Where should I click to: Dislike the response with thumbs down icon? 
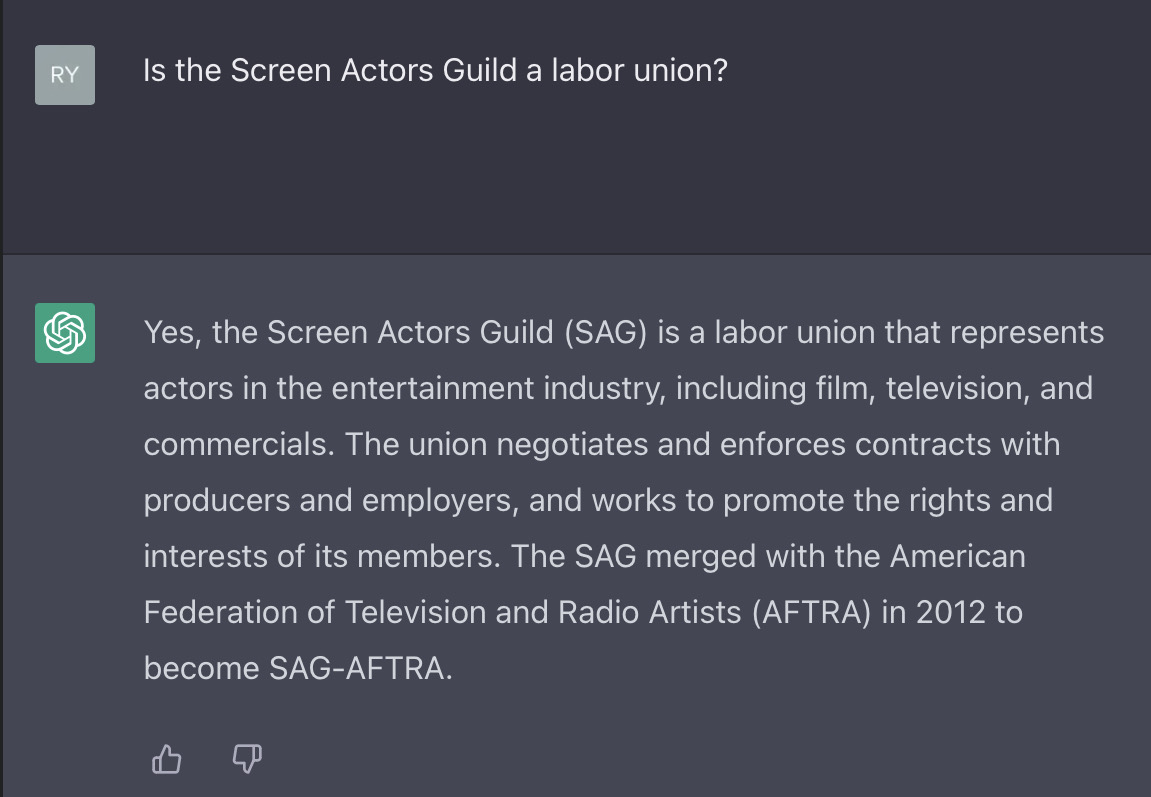[247, 759]
